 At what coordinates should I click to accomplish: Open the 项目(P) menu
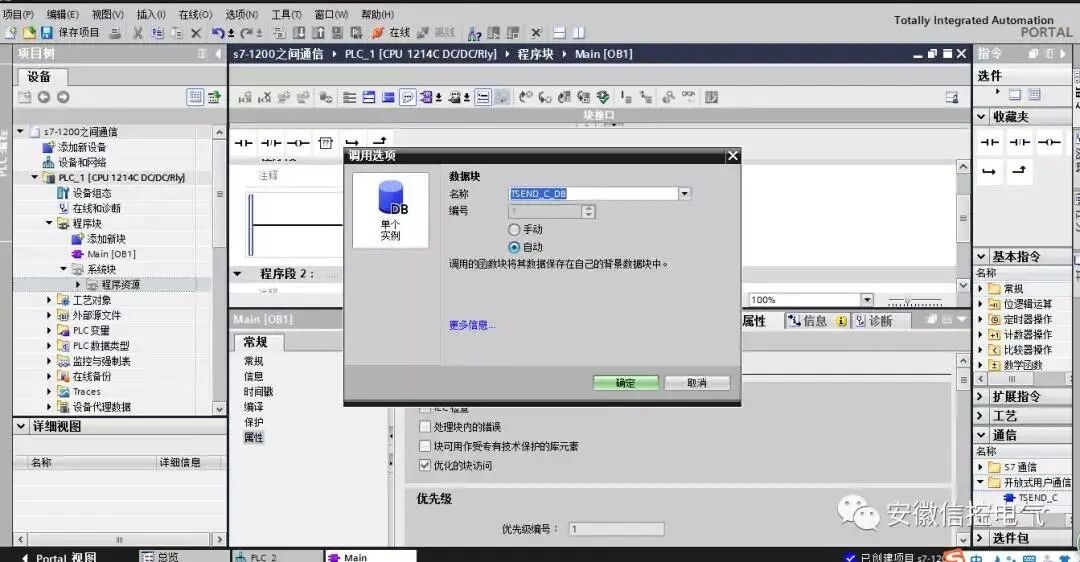[18, 14]
